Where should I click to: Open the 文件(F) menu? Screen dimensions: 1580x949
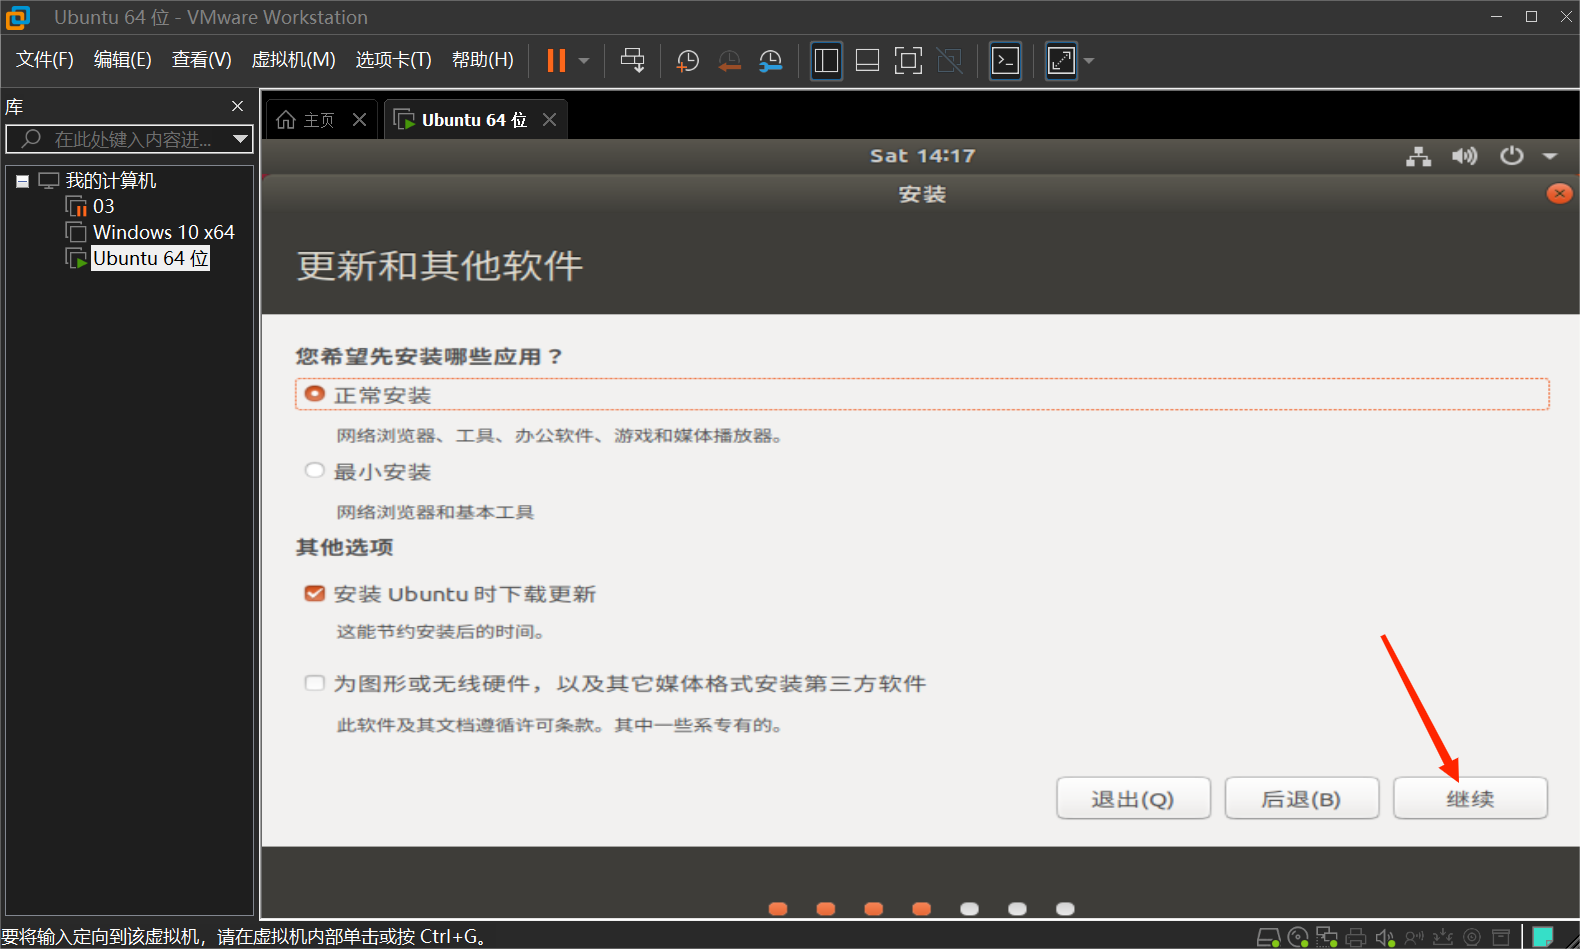45,60
